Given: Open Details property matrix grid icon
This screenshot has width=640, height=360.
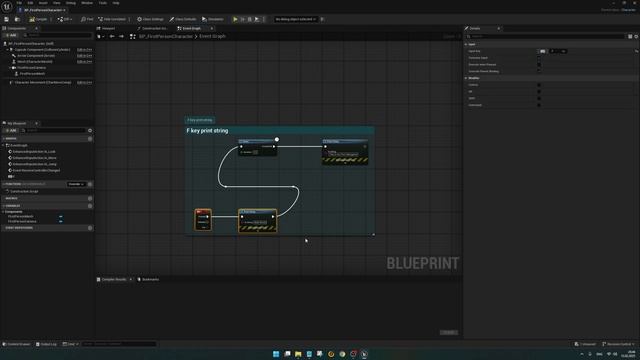Looking at the screenshot, I should click(630, 36).
